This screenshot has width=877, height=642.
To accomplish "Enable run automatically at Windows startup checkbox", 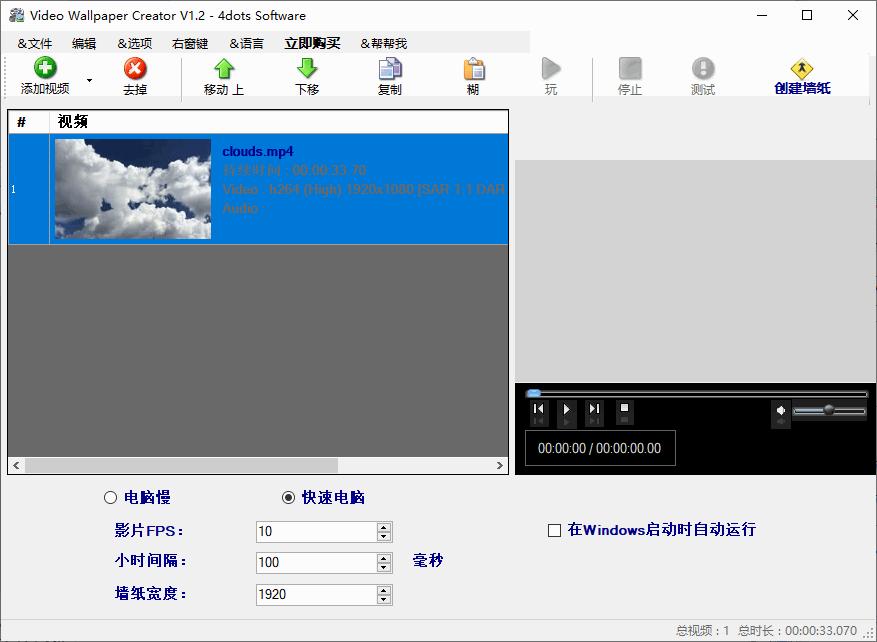I will pyautogui.click(x=554, y=530).
